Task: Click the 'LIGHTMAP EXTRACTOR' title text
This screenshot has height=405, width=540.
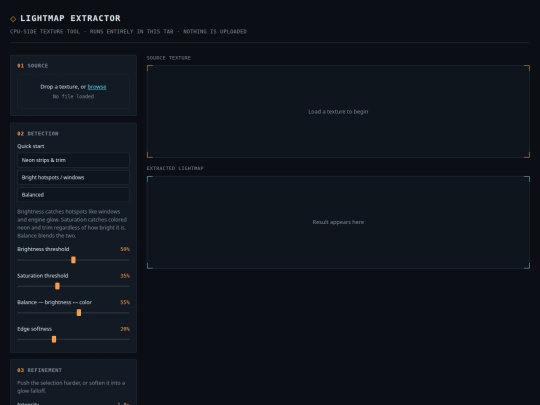Action: (70, 18)
